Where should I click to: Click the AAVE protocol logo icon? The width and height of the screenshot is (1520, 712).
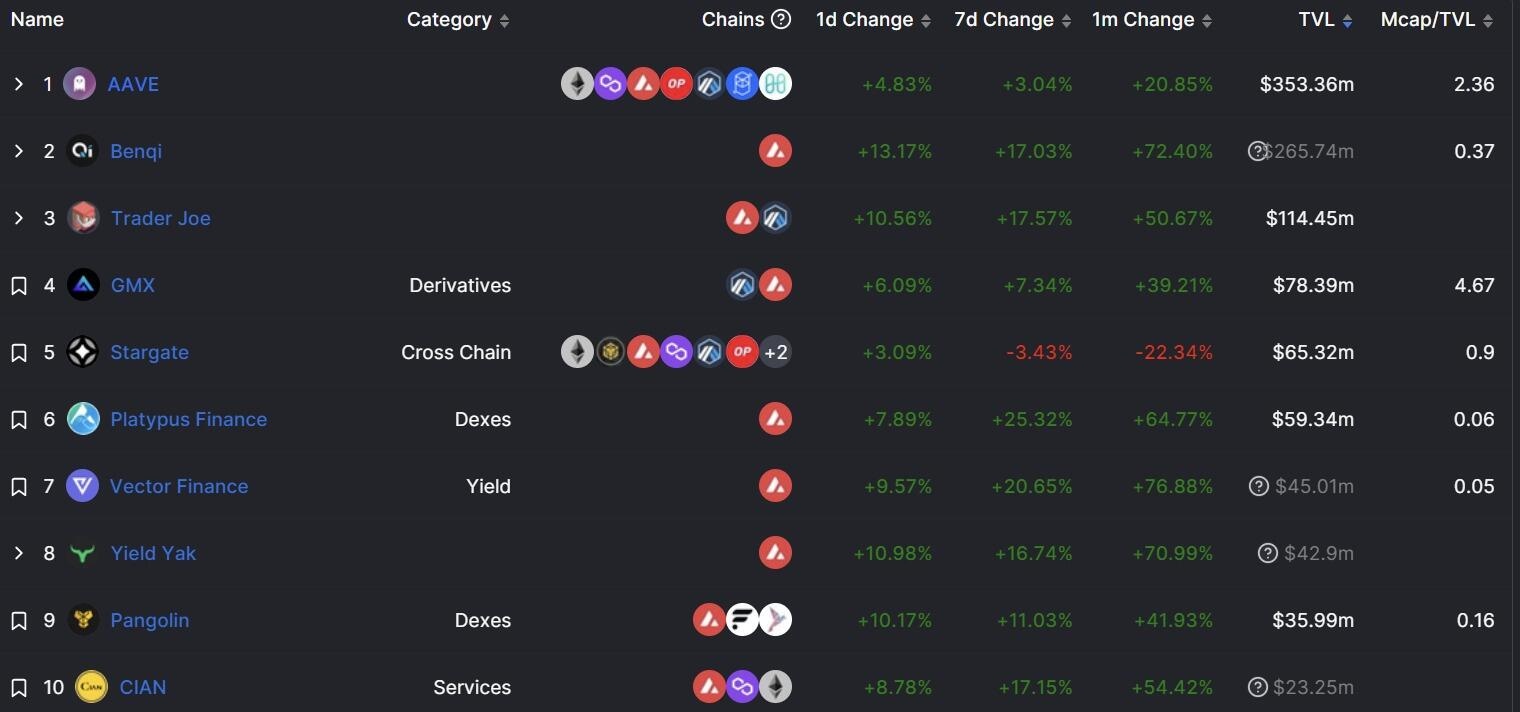point(80,84)
